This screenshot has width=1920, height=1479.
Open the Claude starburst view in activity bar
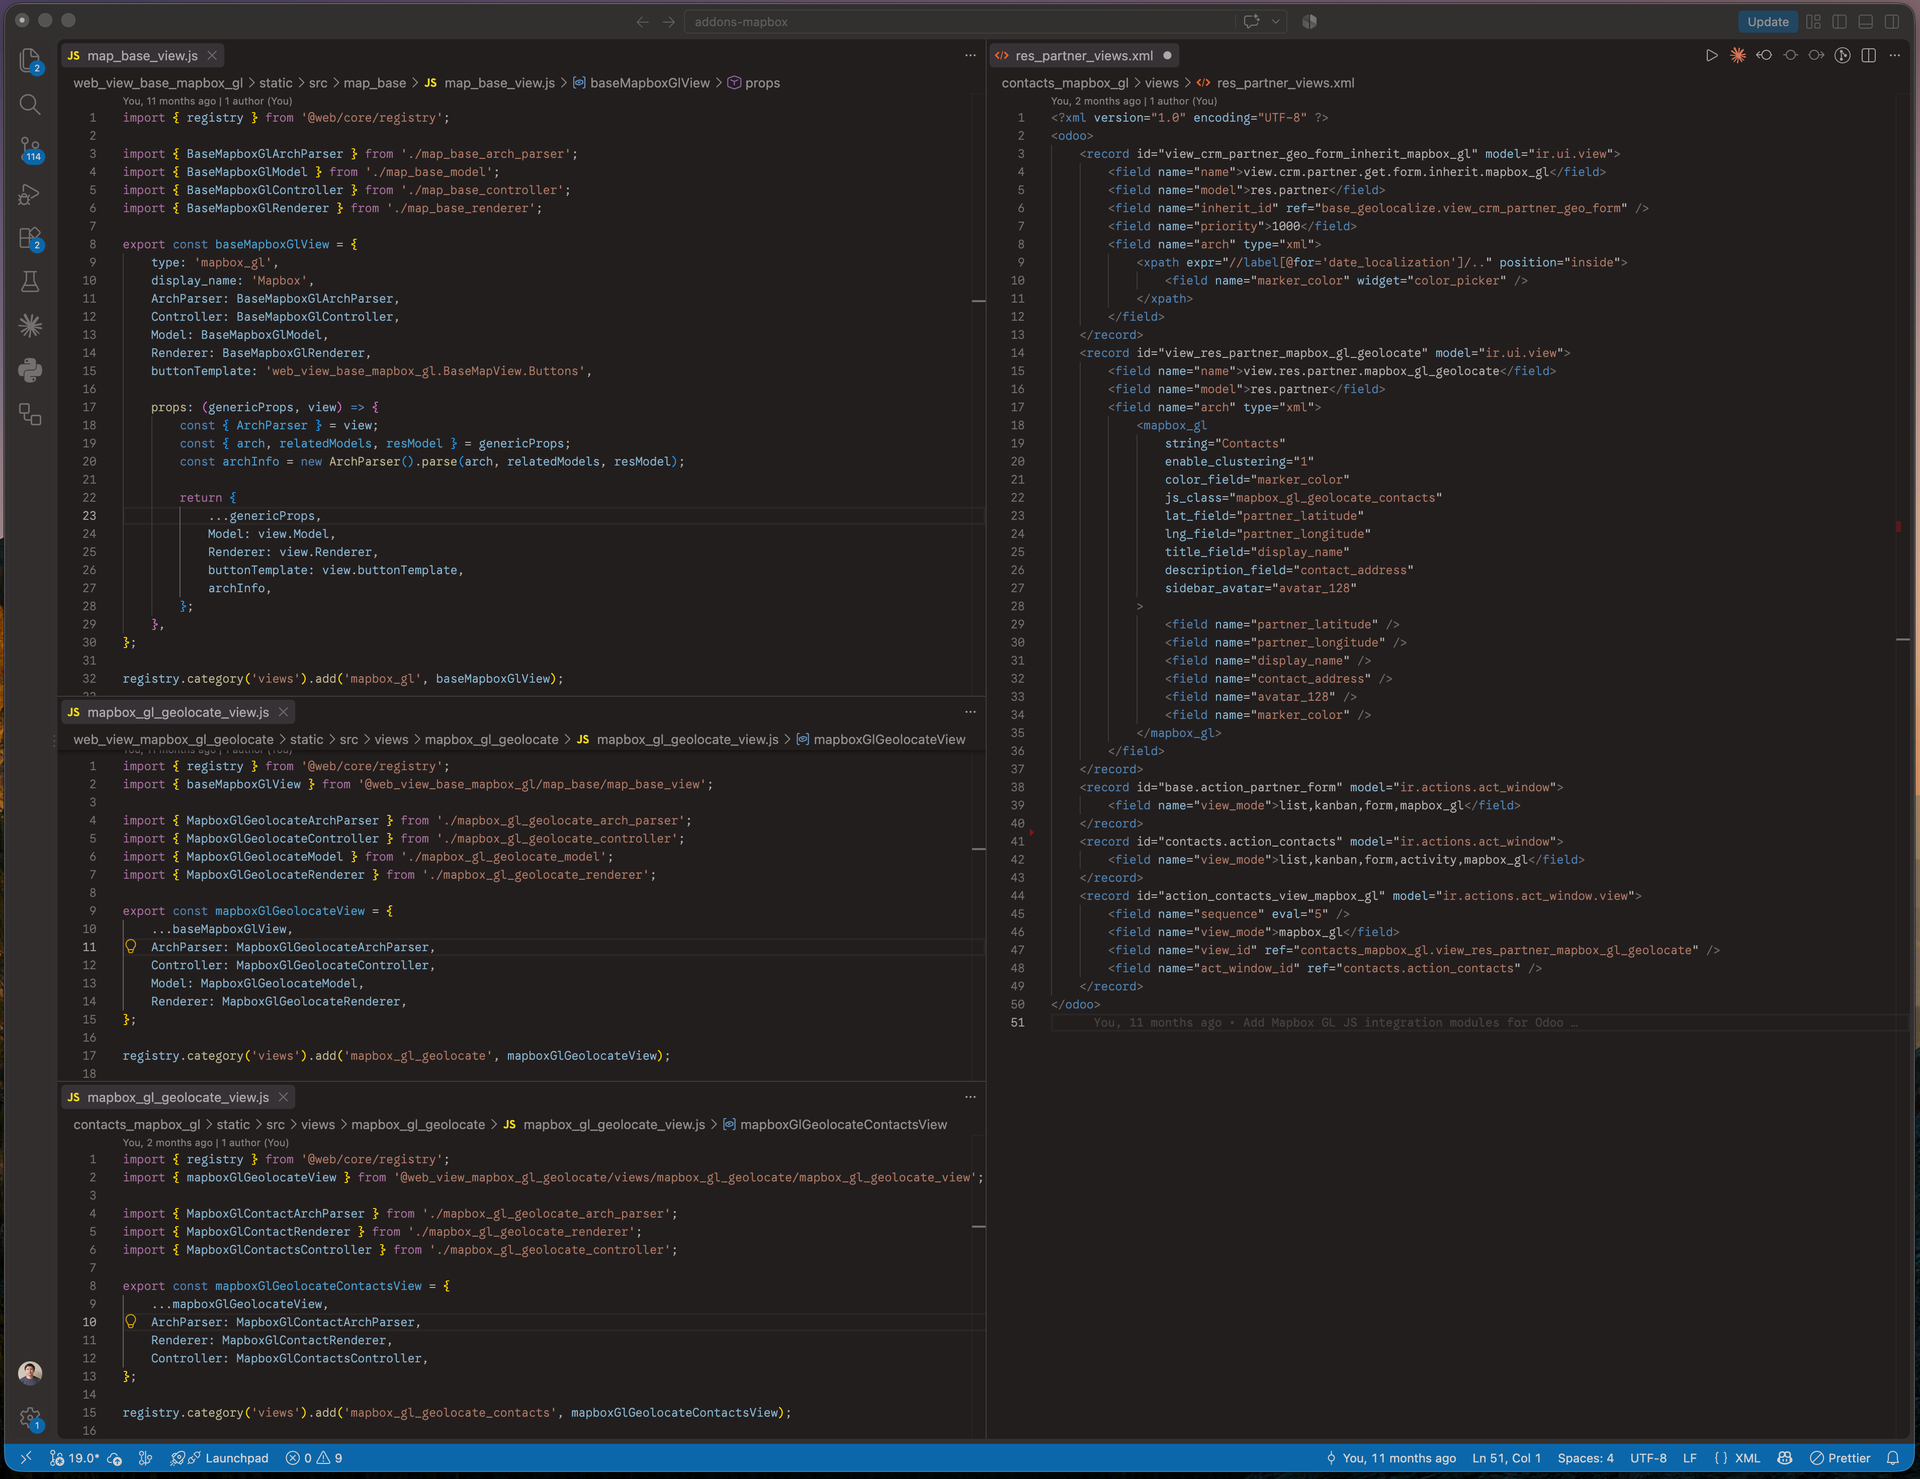30,325
